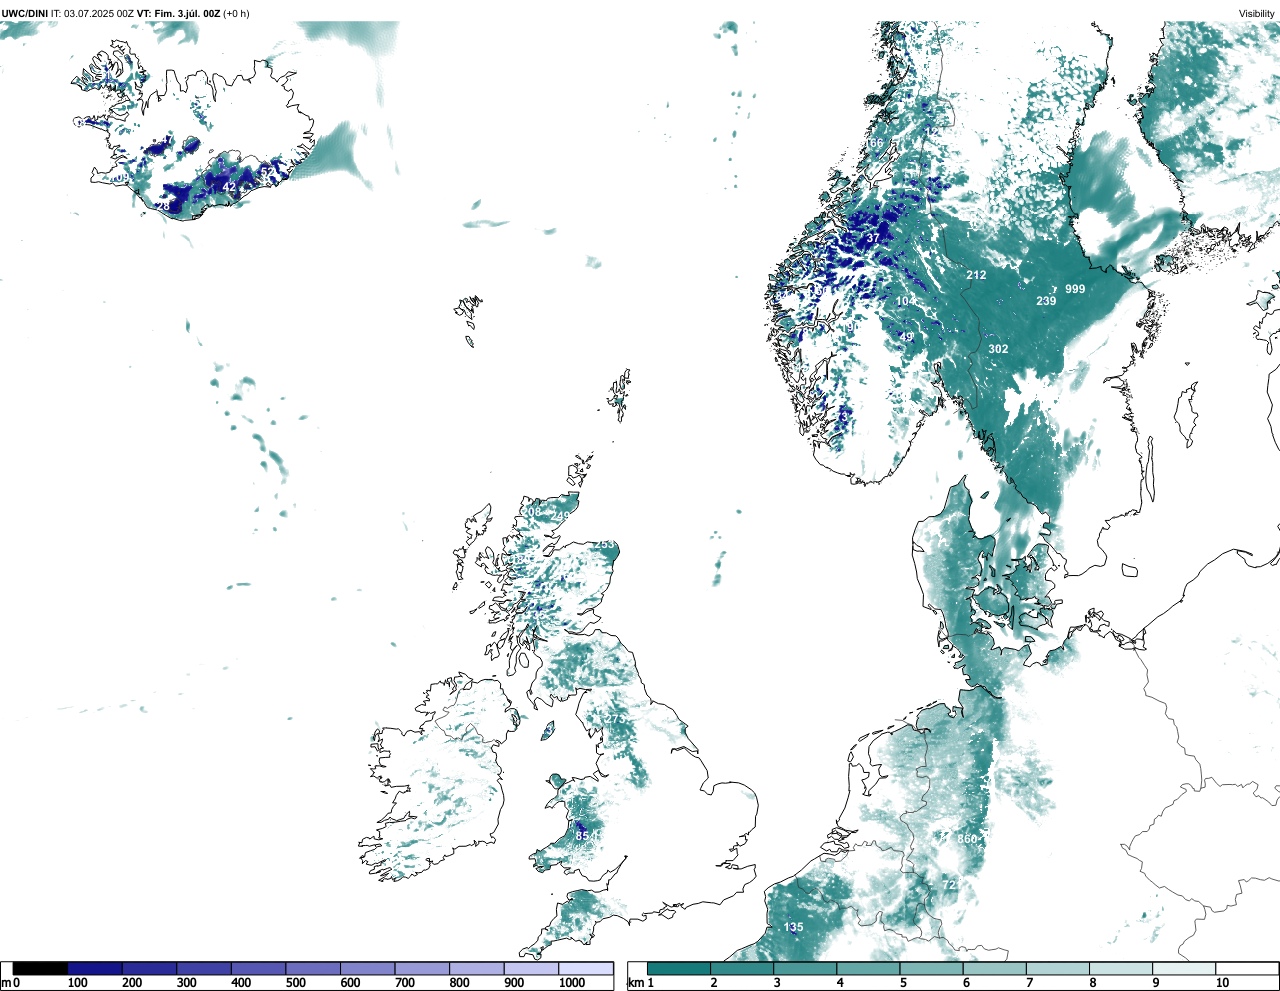Choose the 600–700 m legend swatch
The image size is (1280, 991).
tap(367, 969)
